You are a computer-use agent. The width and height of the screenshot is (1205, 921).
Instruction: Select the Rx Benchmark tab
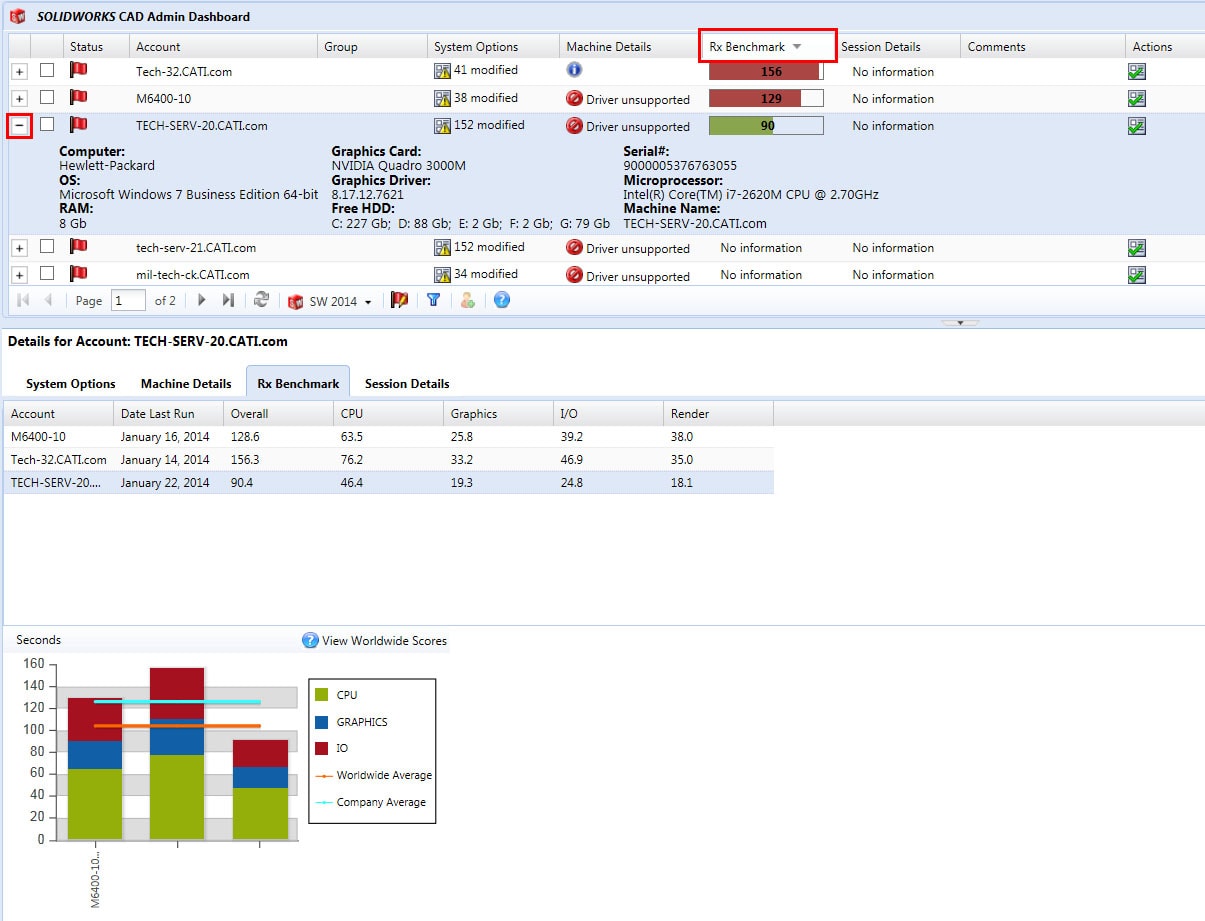[x=298, y=383]
